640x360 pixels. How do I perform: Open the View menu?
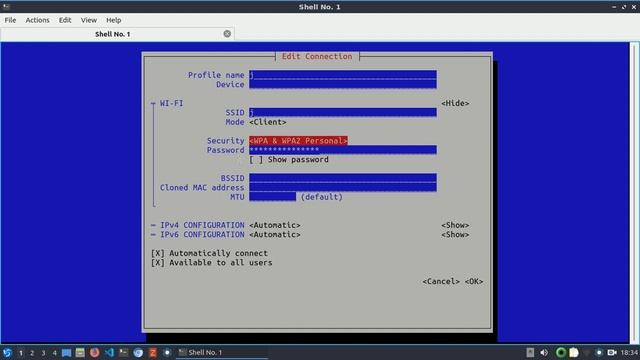89,20
